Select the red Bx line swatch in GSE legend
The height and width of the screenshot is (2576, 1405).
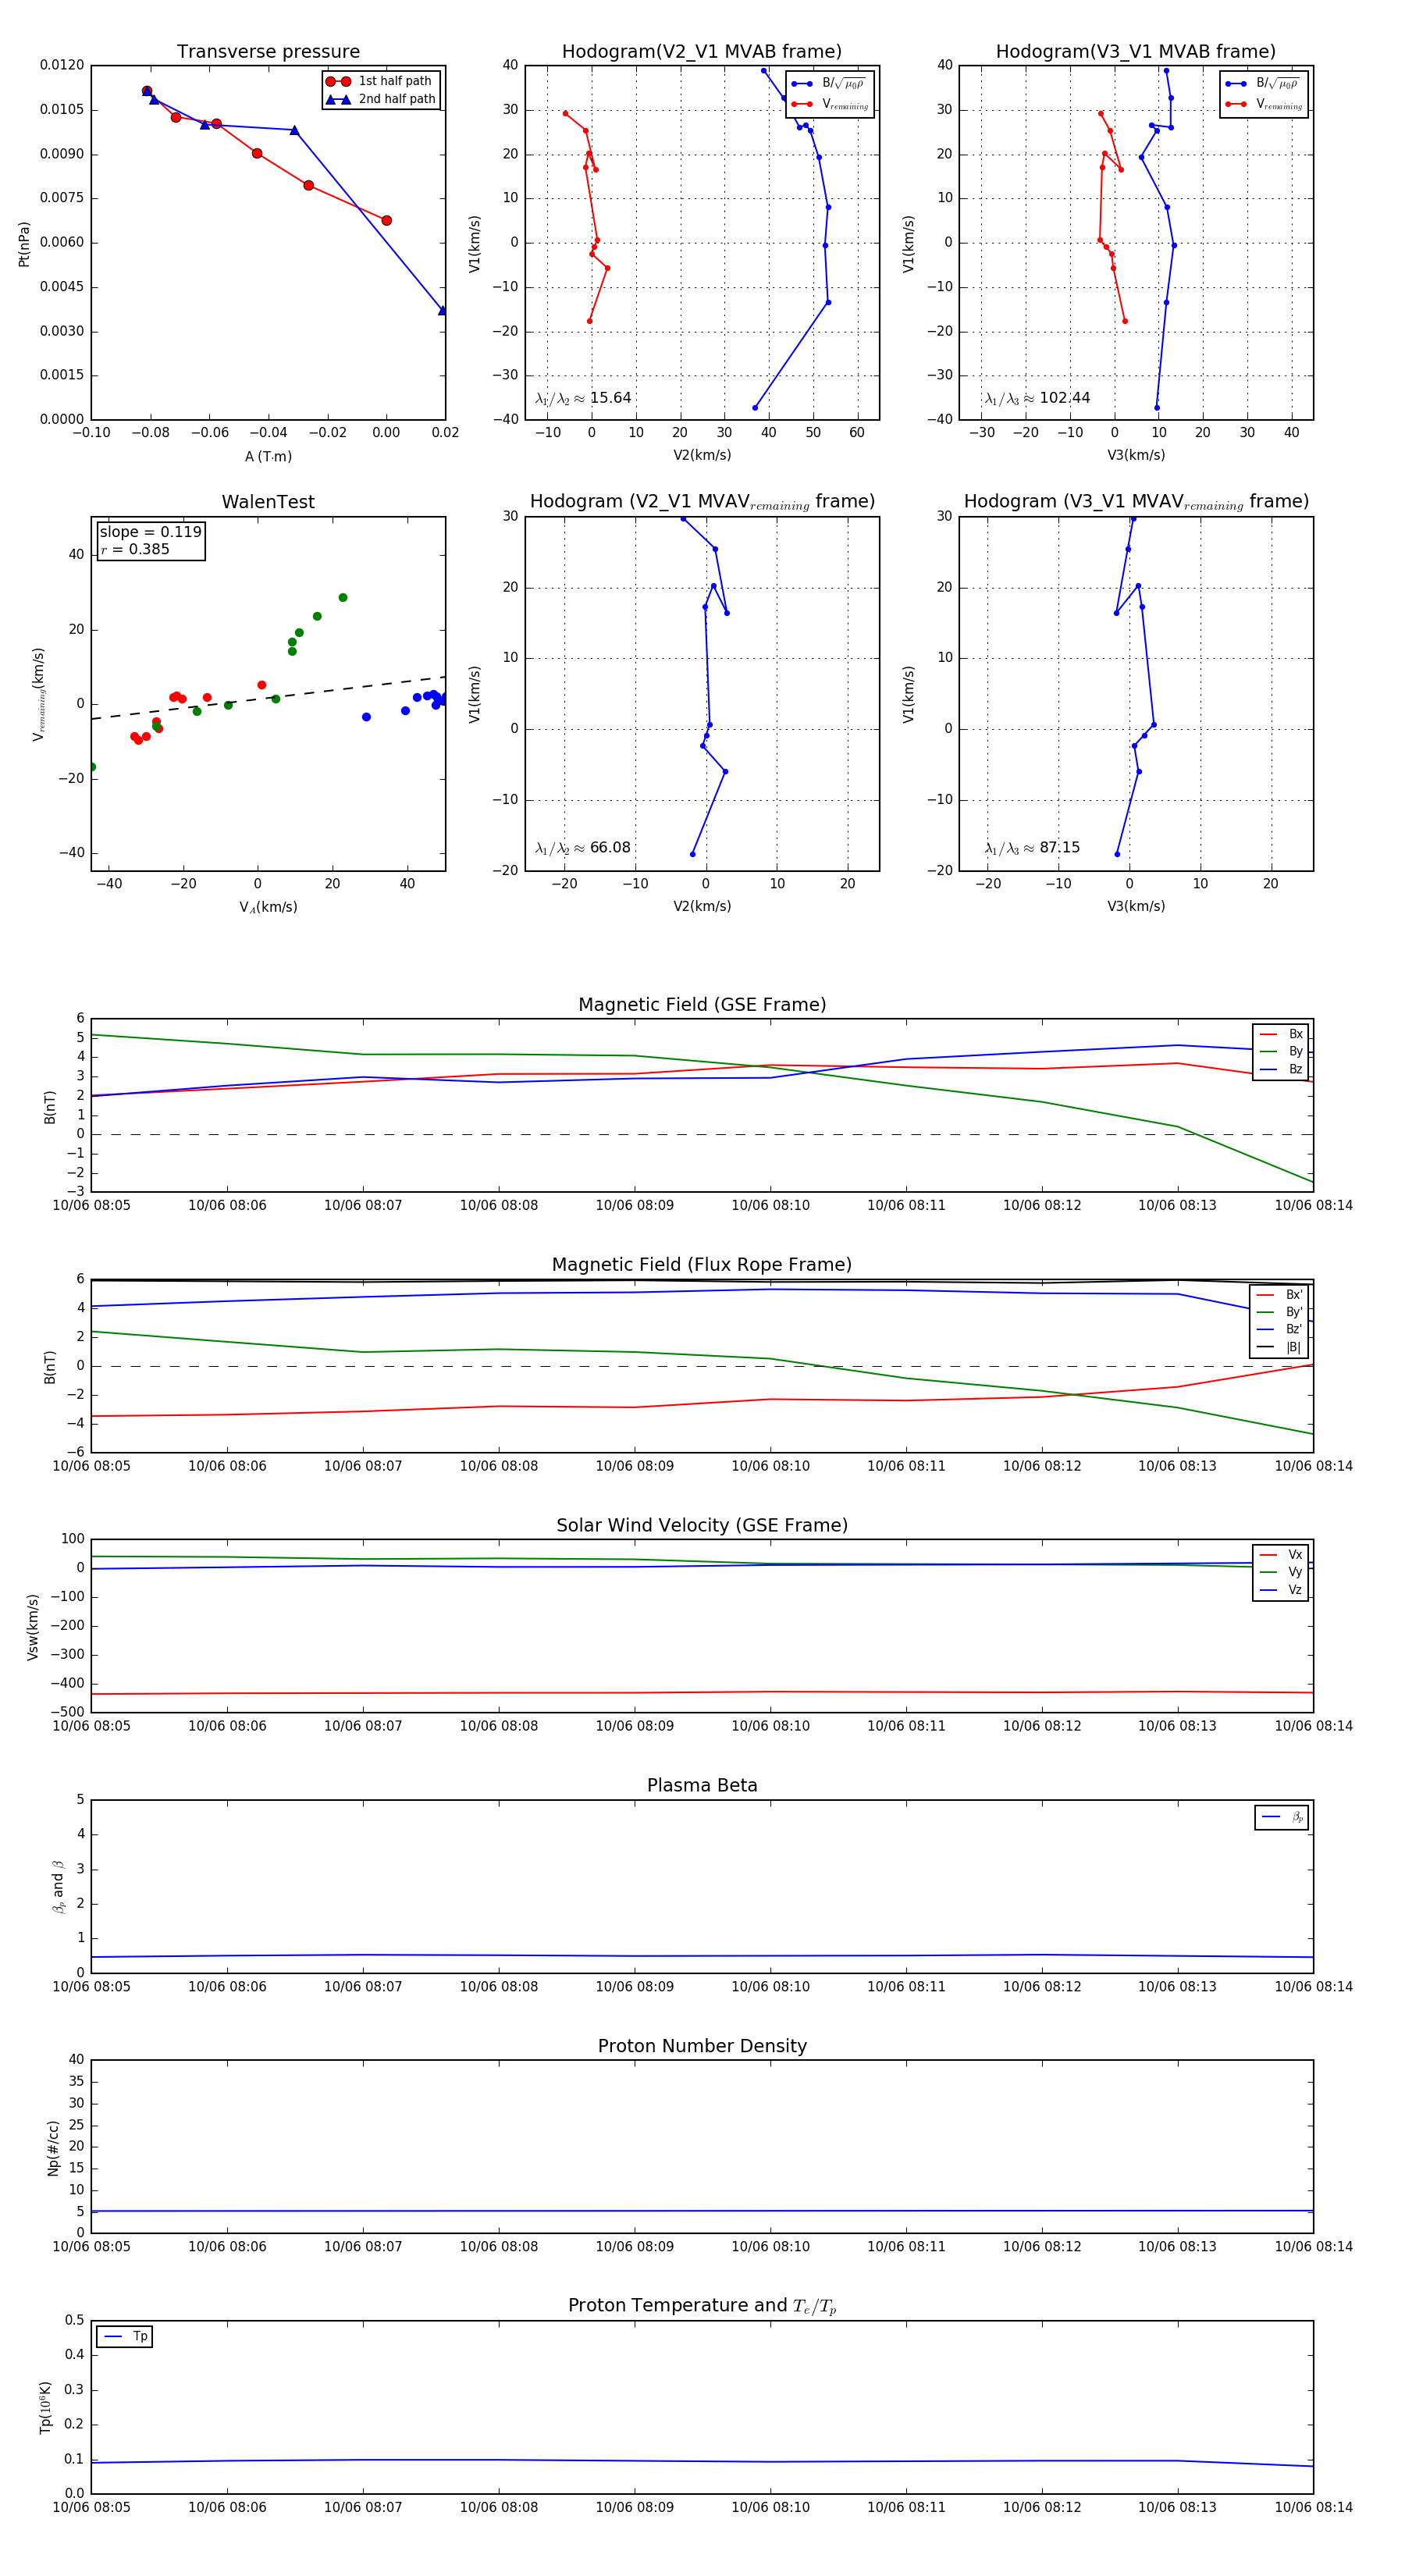click(1268, 1034)
